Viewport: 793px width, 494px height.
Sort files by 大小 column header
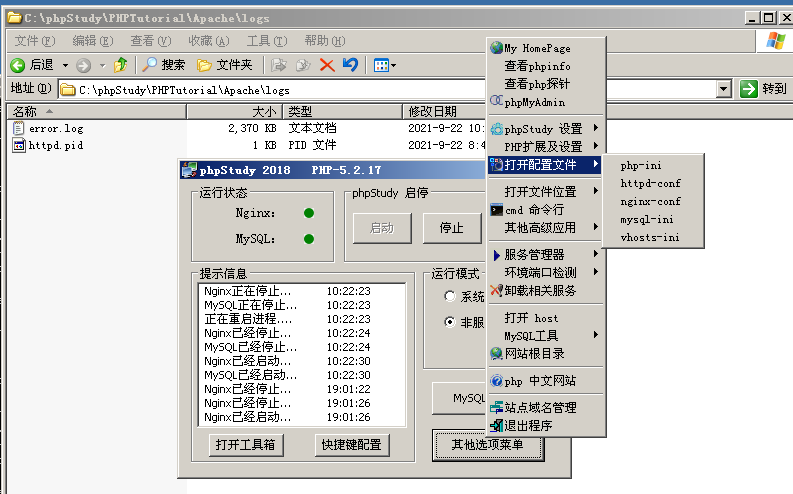[x=235, y=111]
